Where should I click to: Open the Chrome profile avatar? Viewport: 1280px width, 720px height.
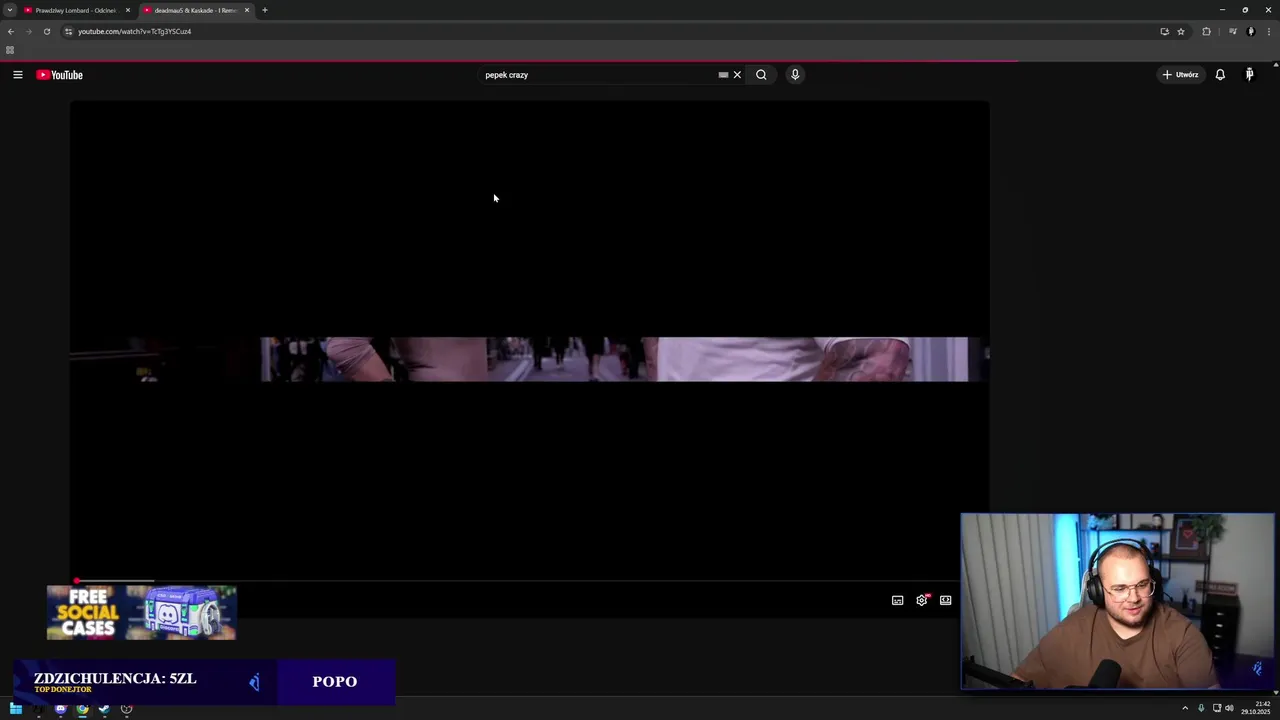(1251, 31)
